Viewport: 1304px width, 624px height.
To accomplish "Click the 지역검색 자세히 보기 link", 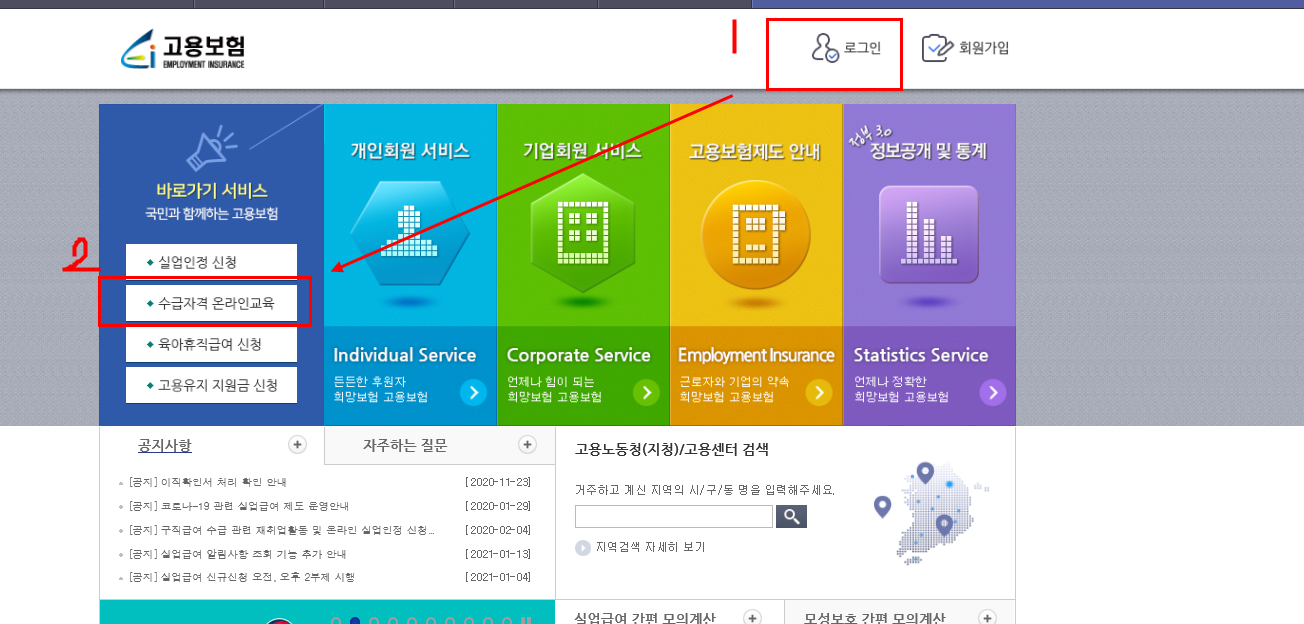I will tap(650, 547).
